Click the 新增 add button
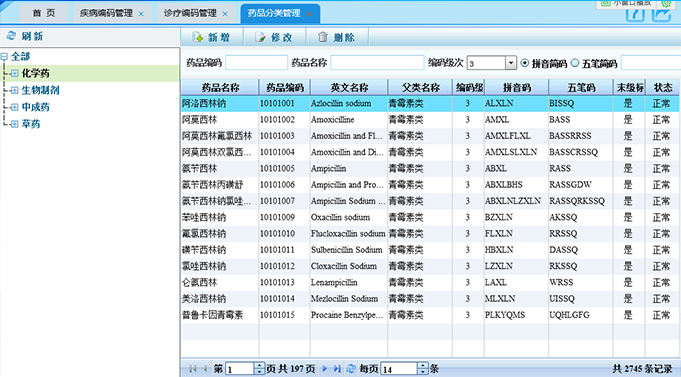Viewport: 681px width, 377px height. 212,37
